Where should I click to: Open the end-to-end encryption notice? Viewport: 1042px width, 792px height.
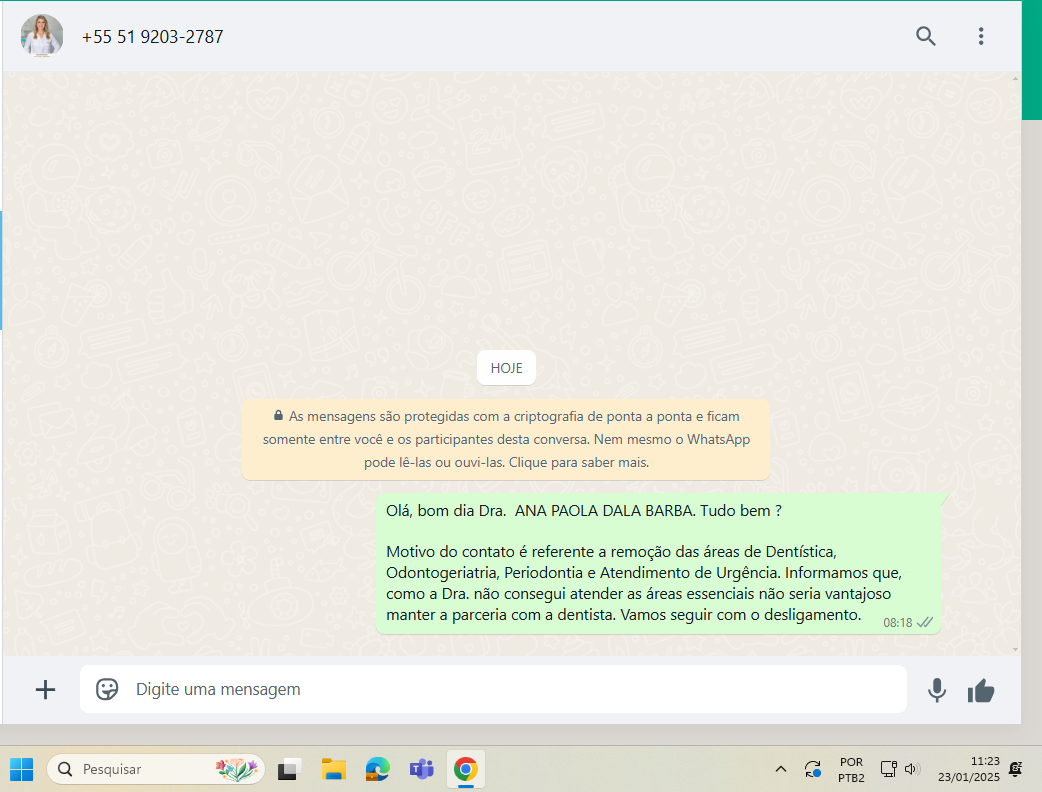[x=506, y=439]
